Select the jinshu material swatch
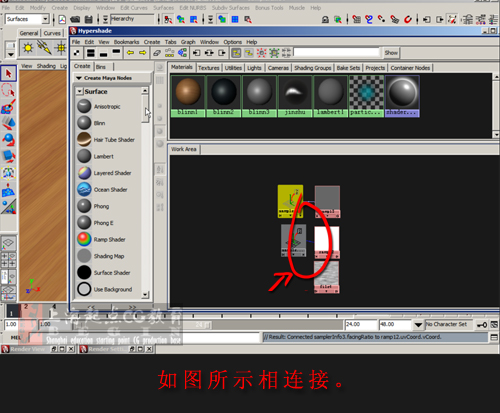The height and width of the screenshot is (413, 500). click(x=295, y=96)
